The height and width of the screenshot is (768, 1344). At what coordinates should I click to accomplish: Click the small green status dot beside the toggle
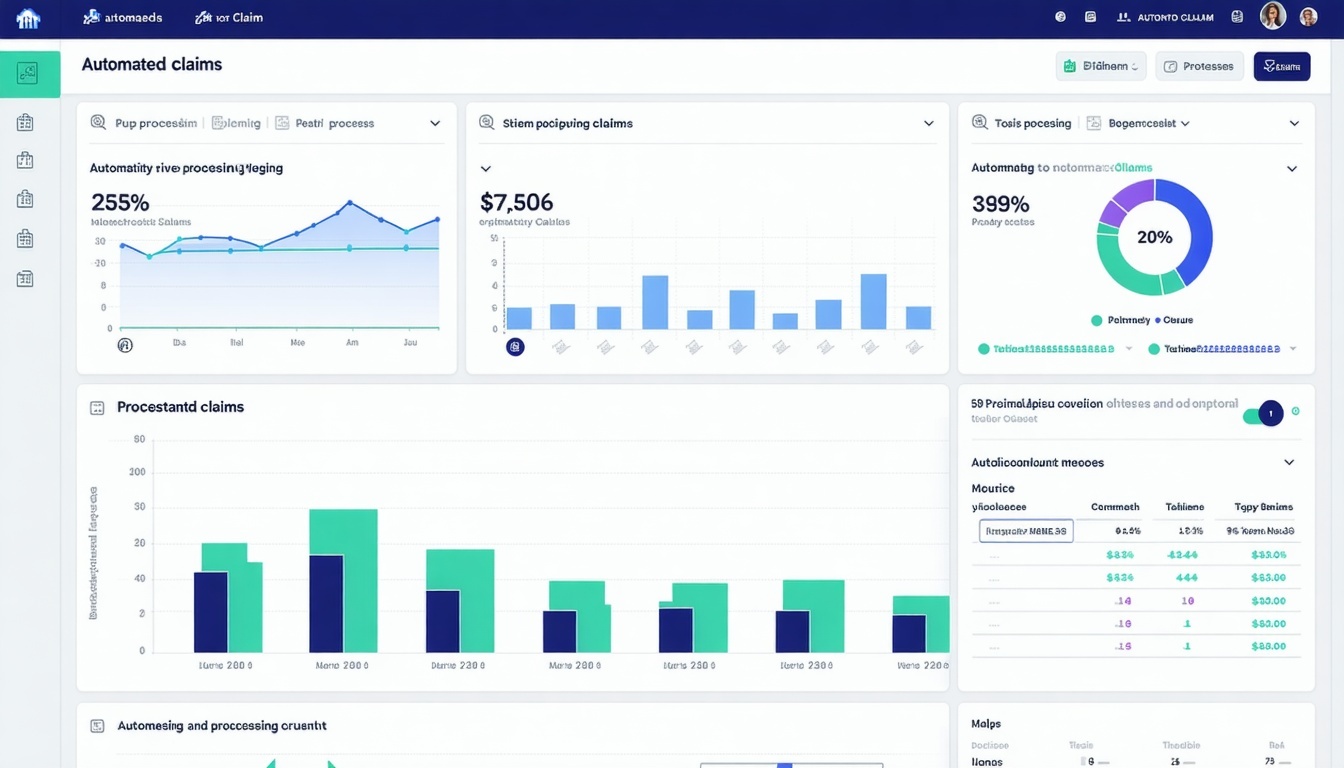click(x=1297, y=410)
